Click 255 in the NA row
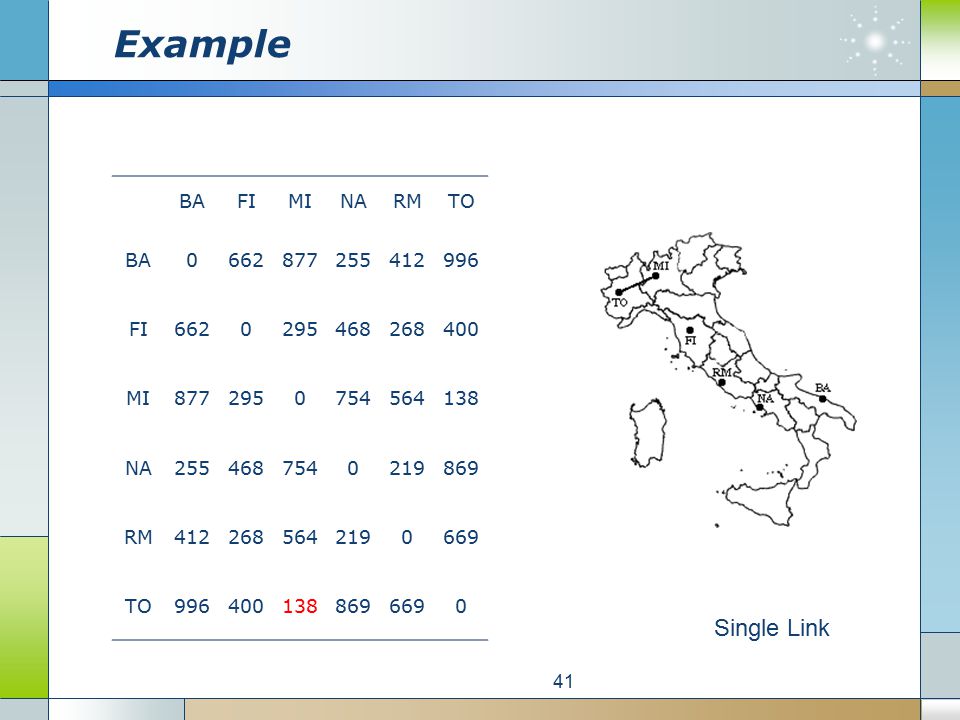 (192, 468)
